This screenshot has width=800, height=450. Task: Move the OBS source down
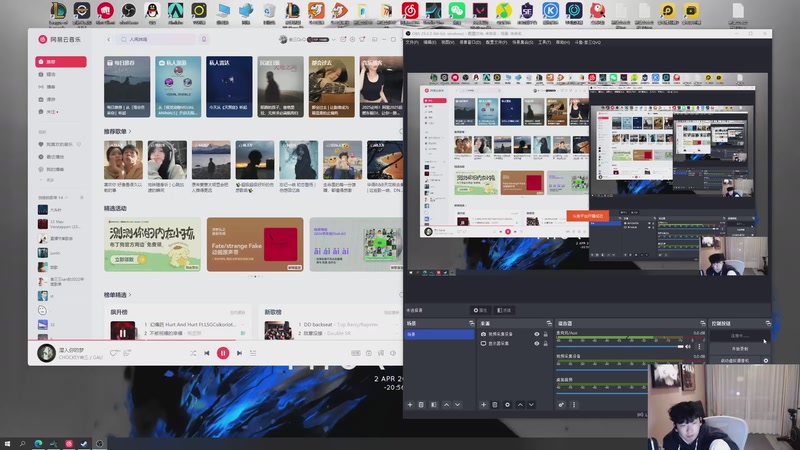click(531, 405)
